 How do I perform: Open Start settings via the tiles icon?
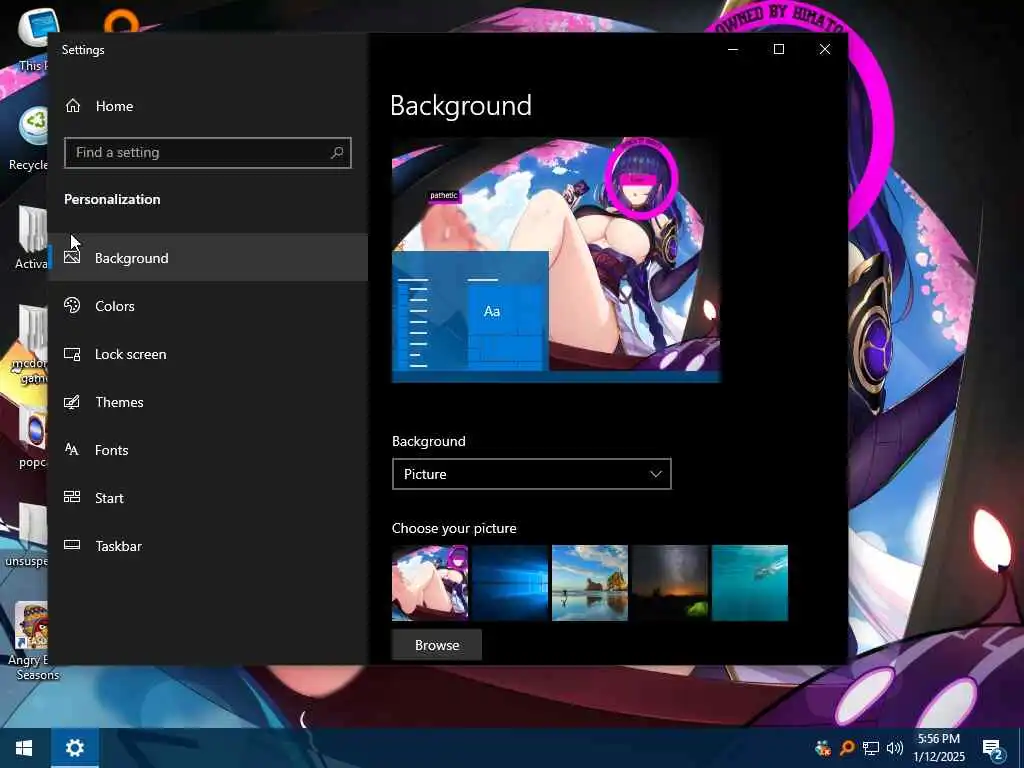tap(72, 497)
